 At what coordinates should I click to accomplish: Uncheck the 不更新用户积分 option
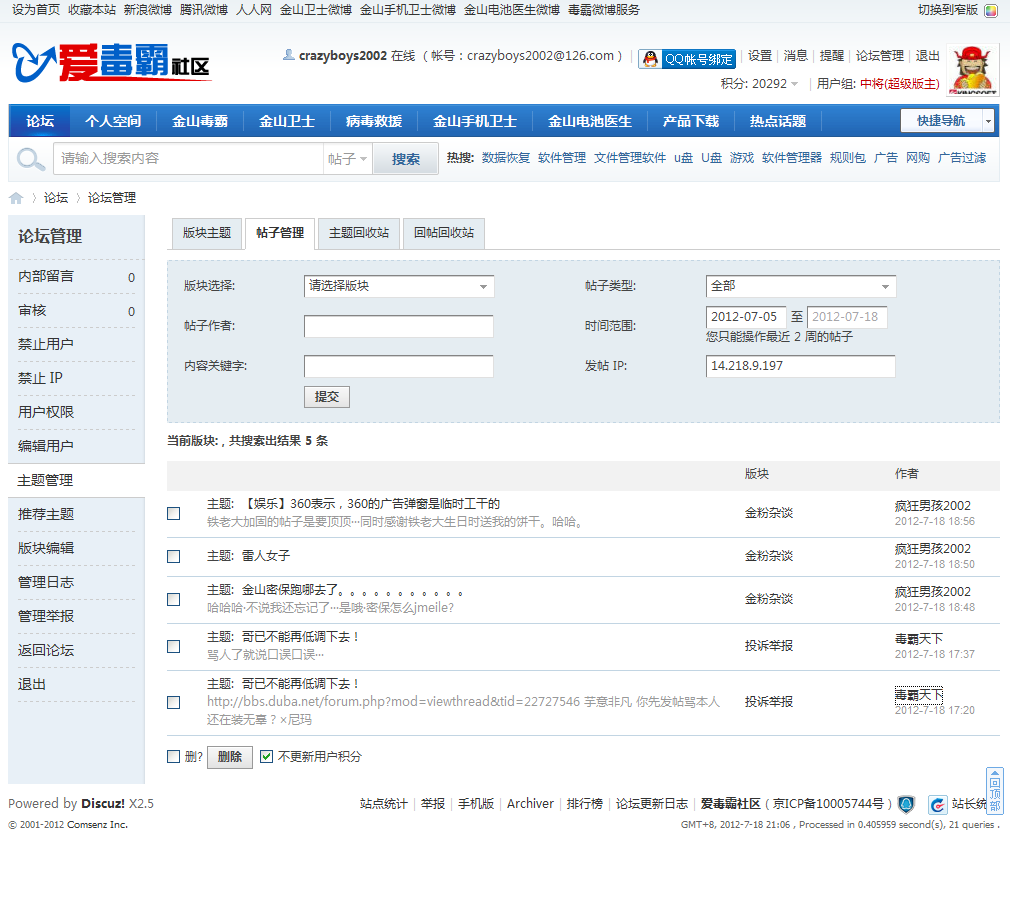pos(265,758)
